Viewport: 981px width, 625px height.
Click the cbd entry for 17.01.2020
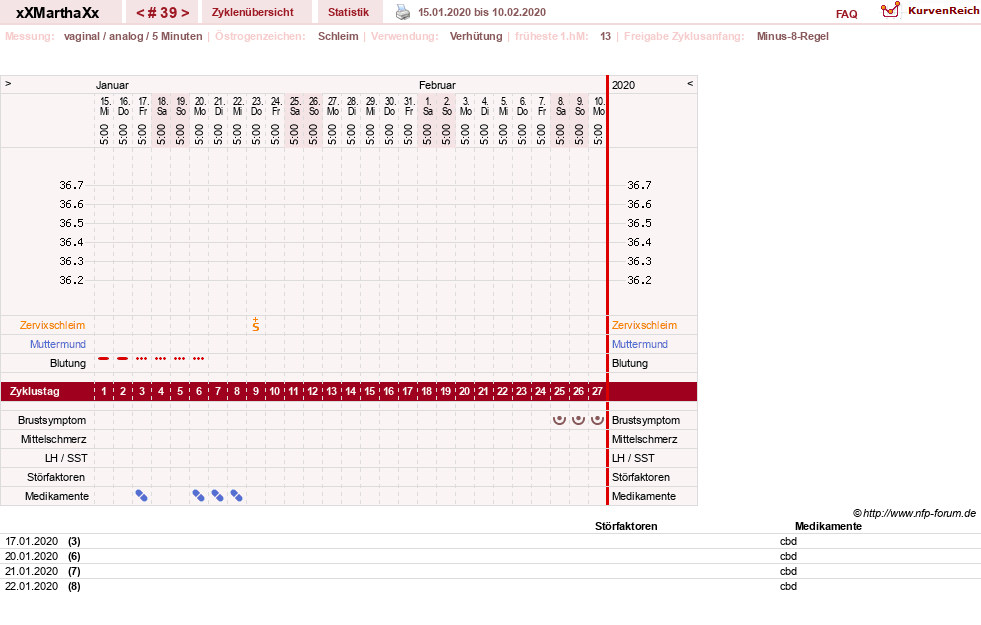click(x=788, y=541)
